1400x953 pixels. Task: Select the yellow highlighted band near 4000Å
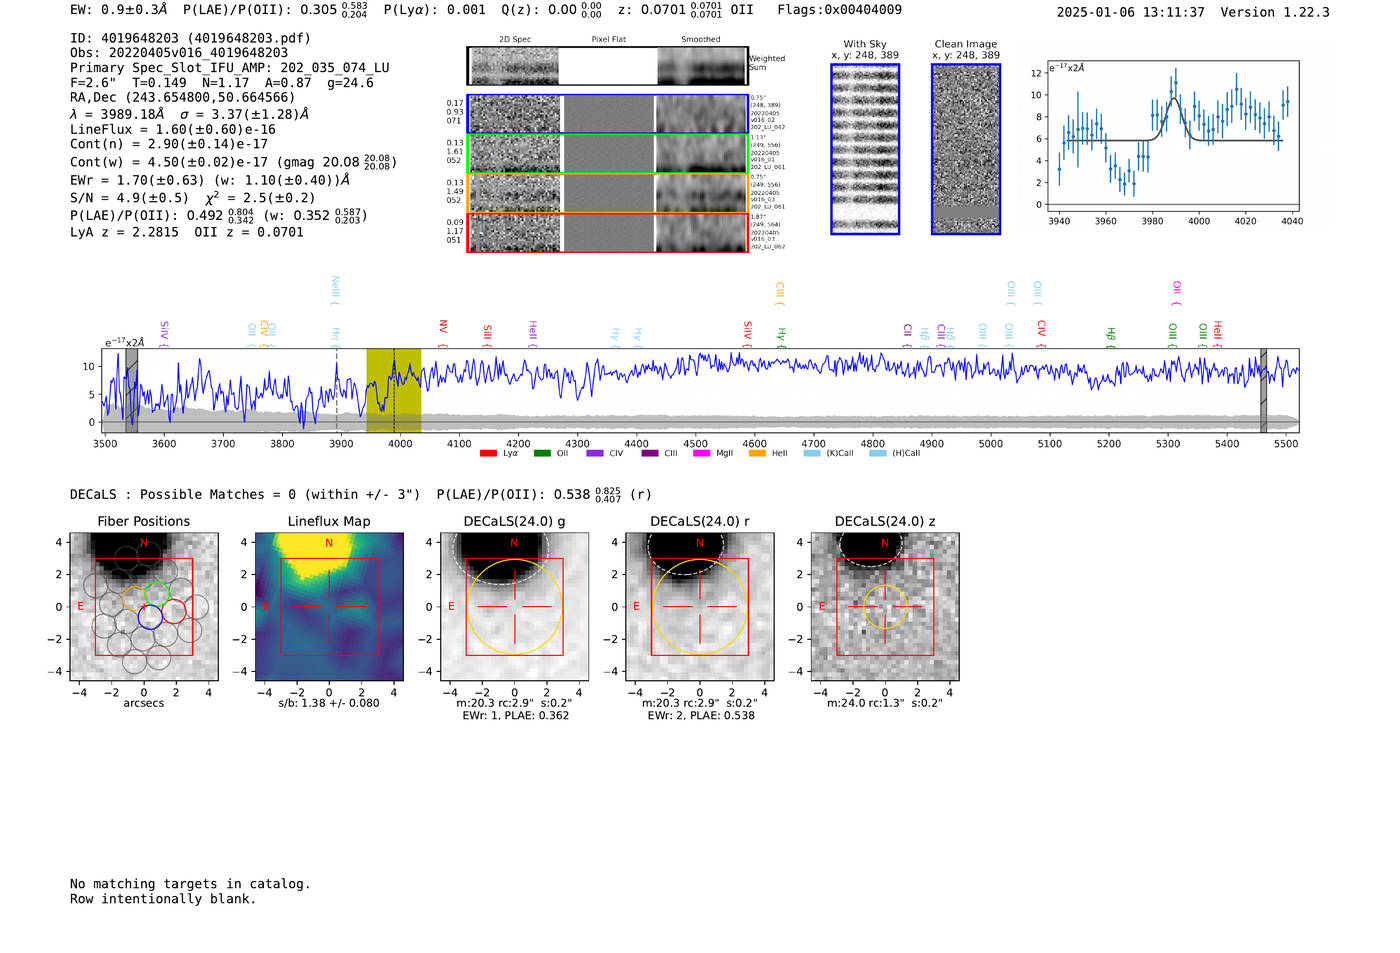393,390
